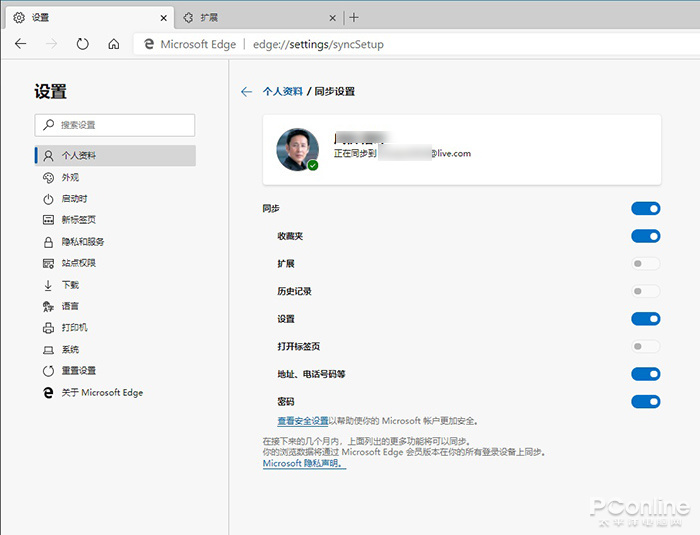Viewport: 700px width, 535px height.
Task: Reload the page with the refresh icon
Action: (x=83, y=44)
